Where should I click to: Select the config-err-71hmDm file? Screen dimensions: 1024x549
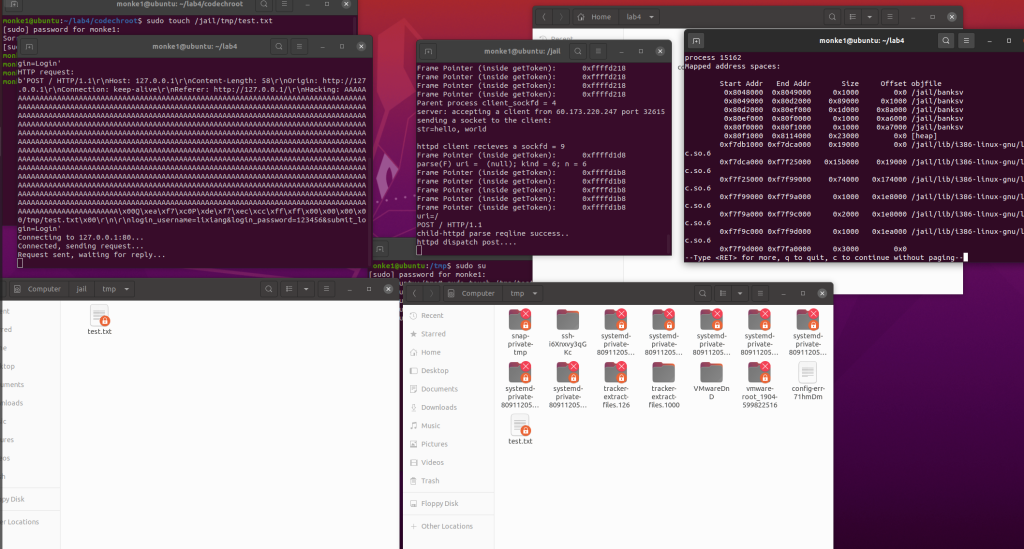point(809,379)
